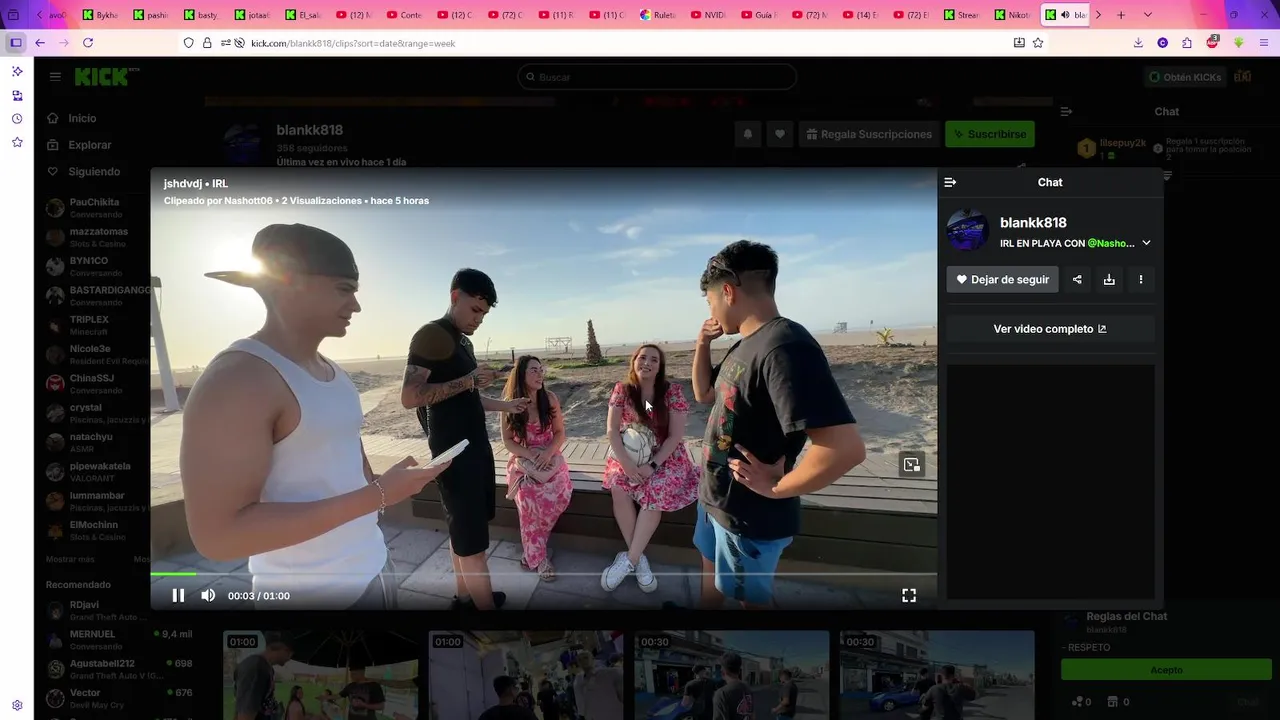Bookmark this page with the star
This screenshot has width=1280, height=720.
[x=1038, y=43]
